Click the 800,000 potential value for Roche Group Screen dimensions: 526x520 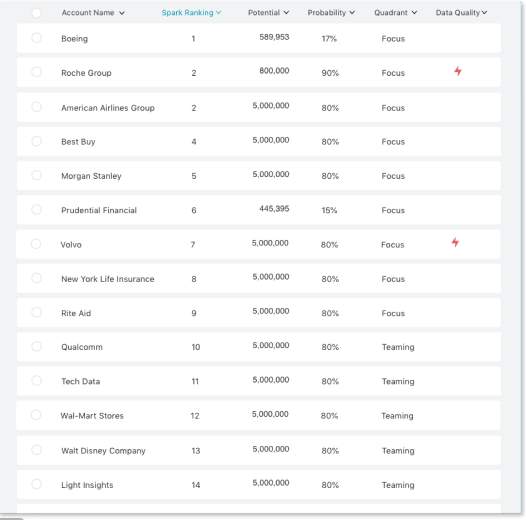[x=274, y=71]
